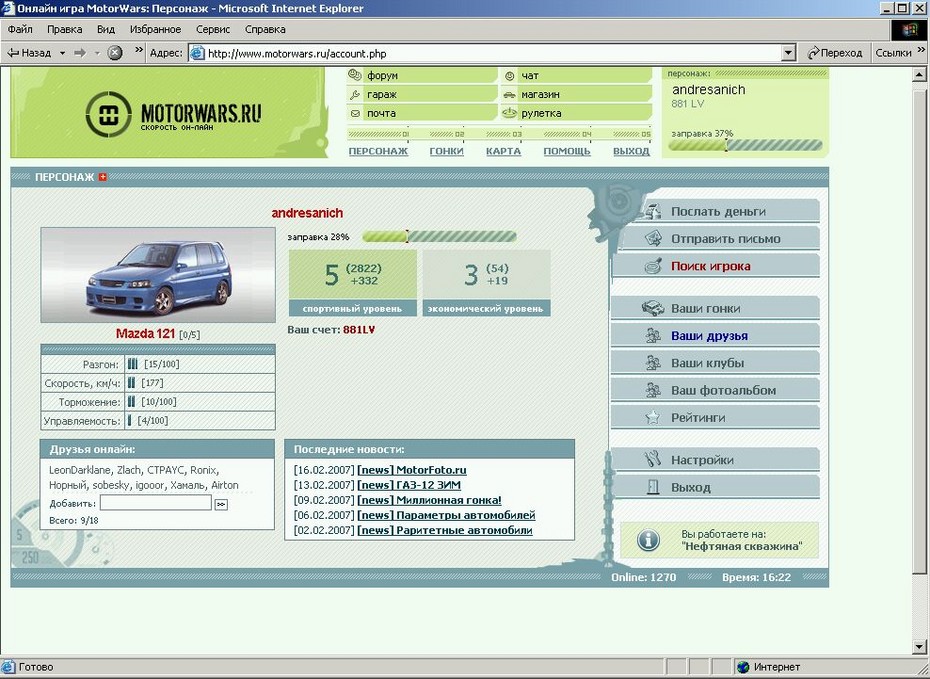Open the ГАЗ-12 ЗИМ news link
The height and width of the screenshot is (679, 930).
pos(409,485)
